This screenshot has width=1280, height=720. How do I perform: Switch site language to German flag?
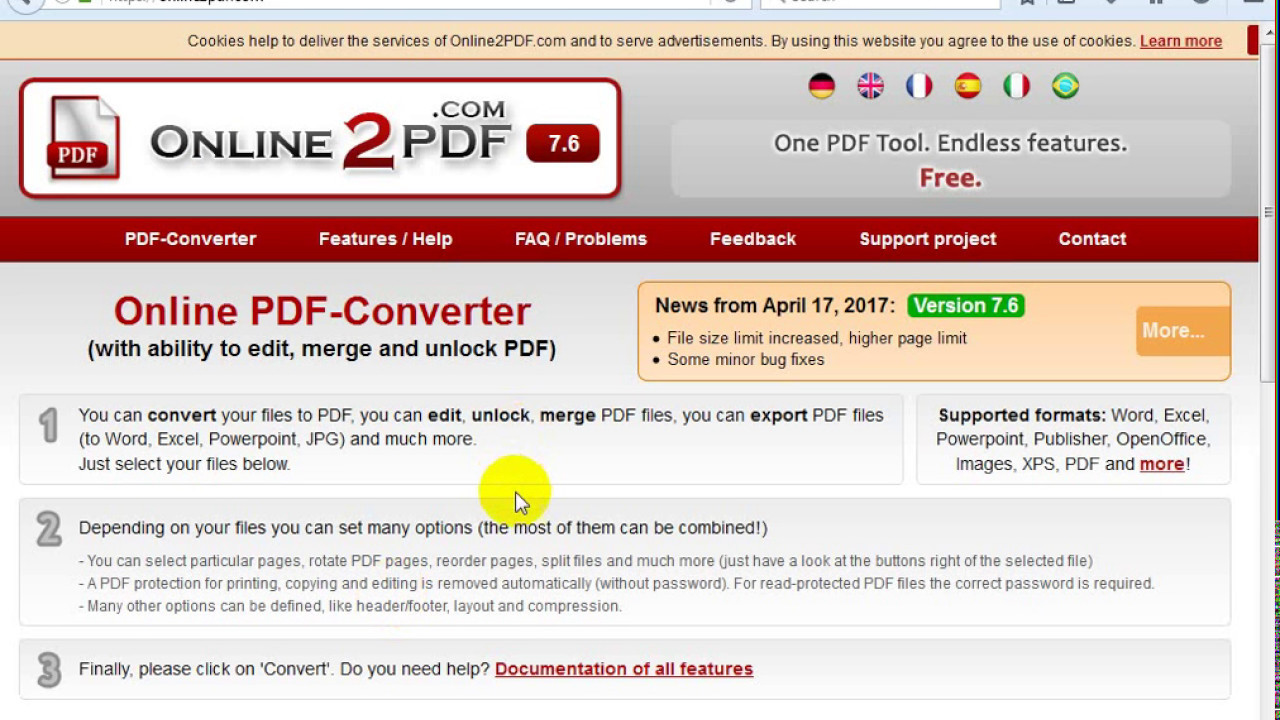822,86
